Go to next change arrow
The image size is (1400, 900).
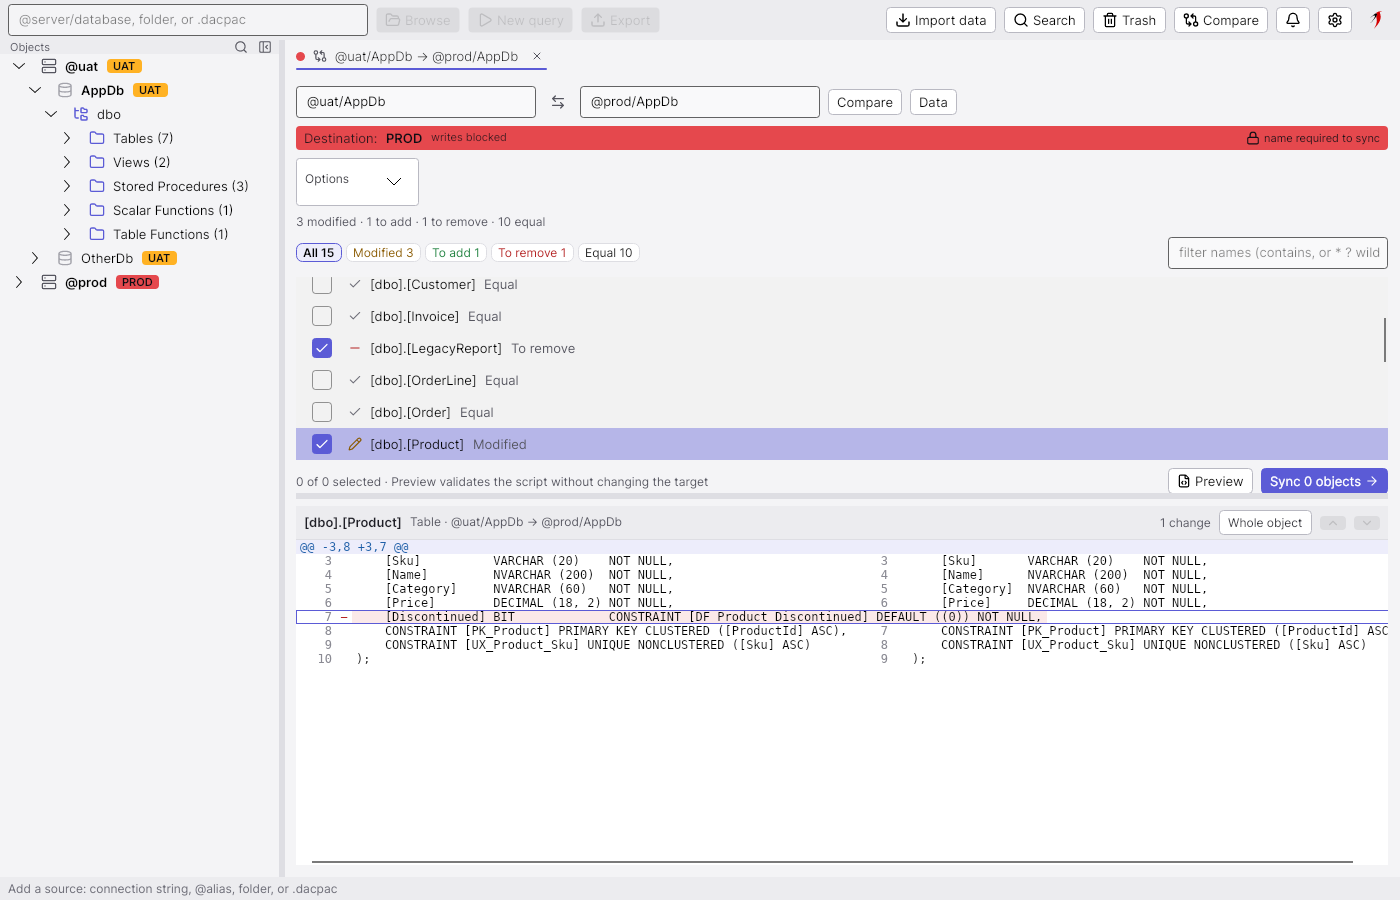[x=1367, y=523]
